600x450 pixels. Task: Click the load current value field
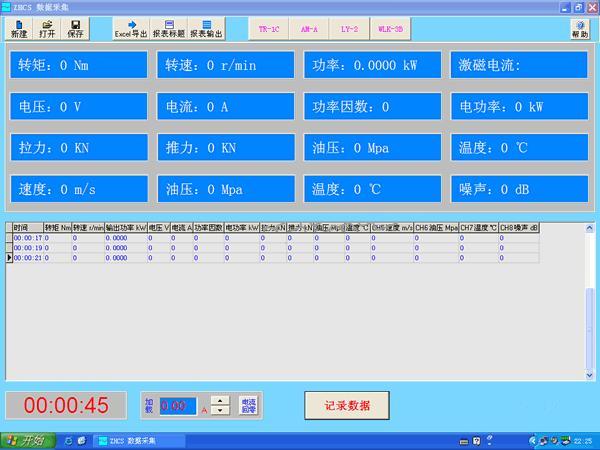(178, 406)
